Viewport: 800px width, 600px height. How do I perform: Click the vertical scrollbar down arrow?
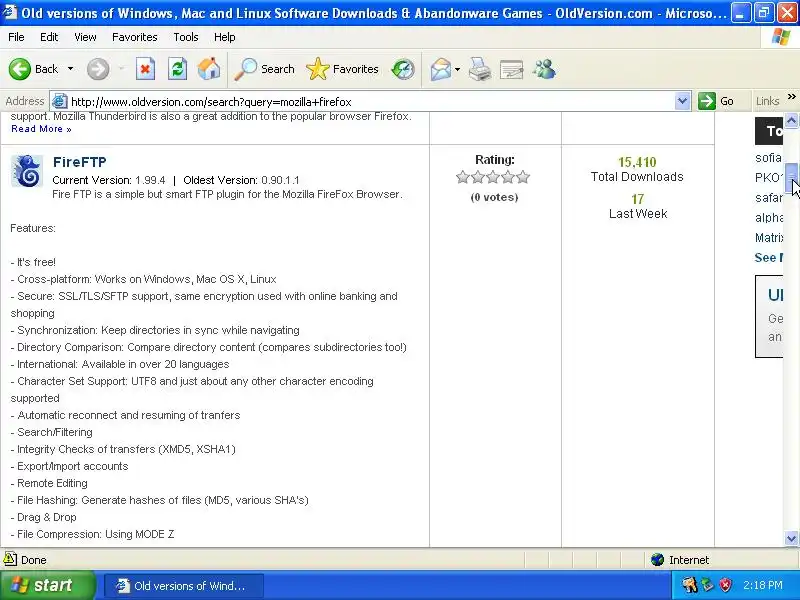click(791, 538)
